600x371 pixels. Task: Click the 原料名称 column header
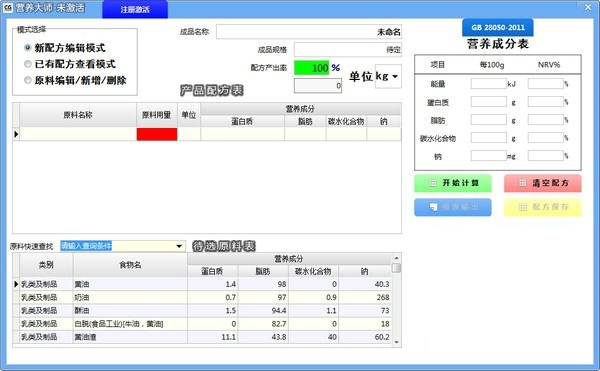78,115
